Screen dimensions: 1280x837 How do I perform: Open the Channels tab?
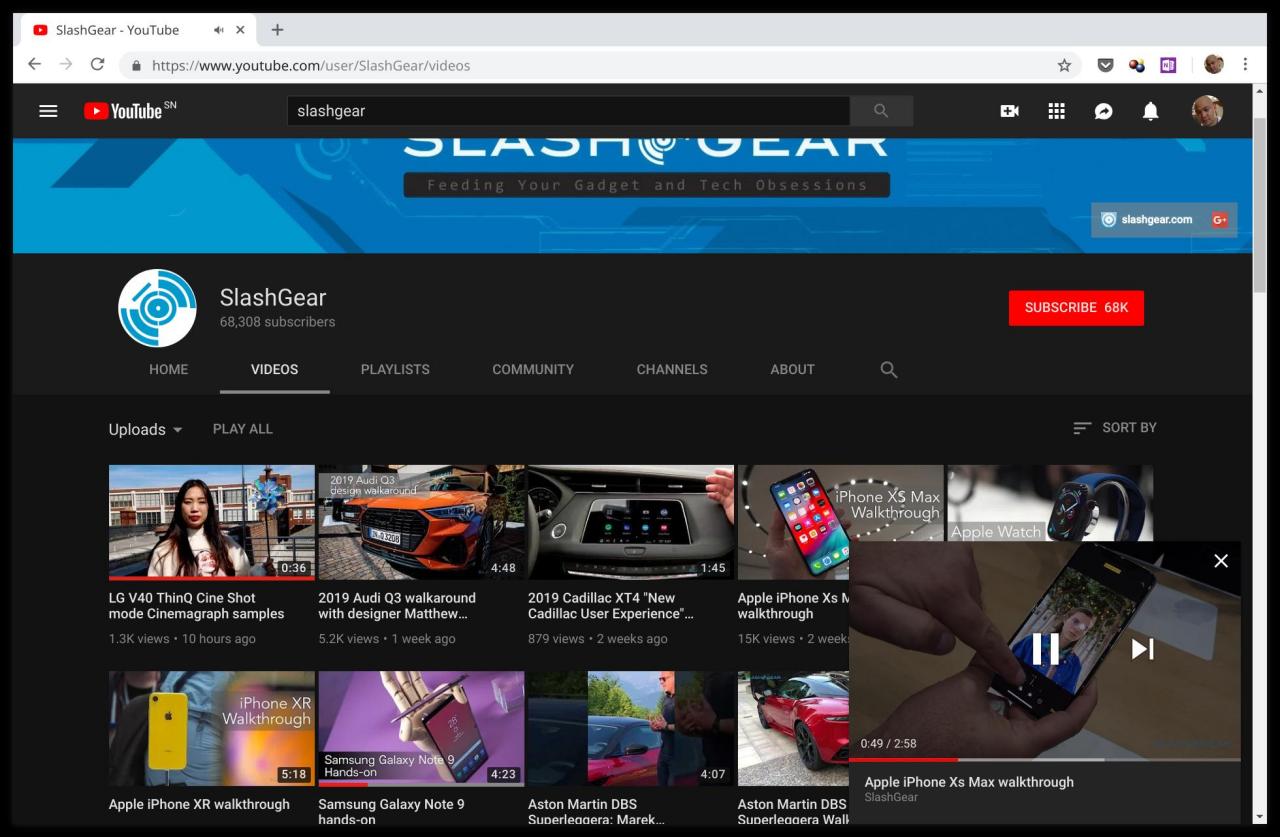[672, 369]
